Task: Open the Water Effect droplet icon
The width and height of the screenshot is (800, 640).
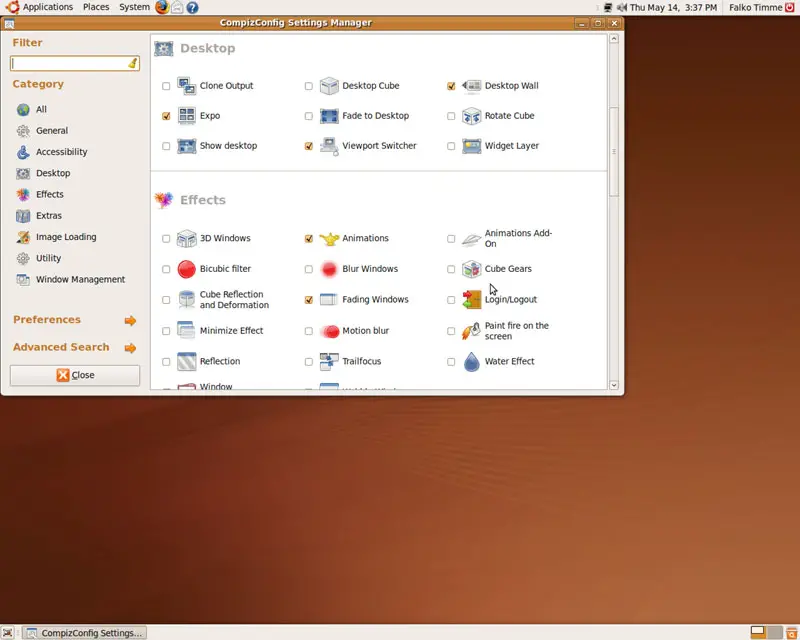Action: coord(471,361)
